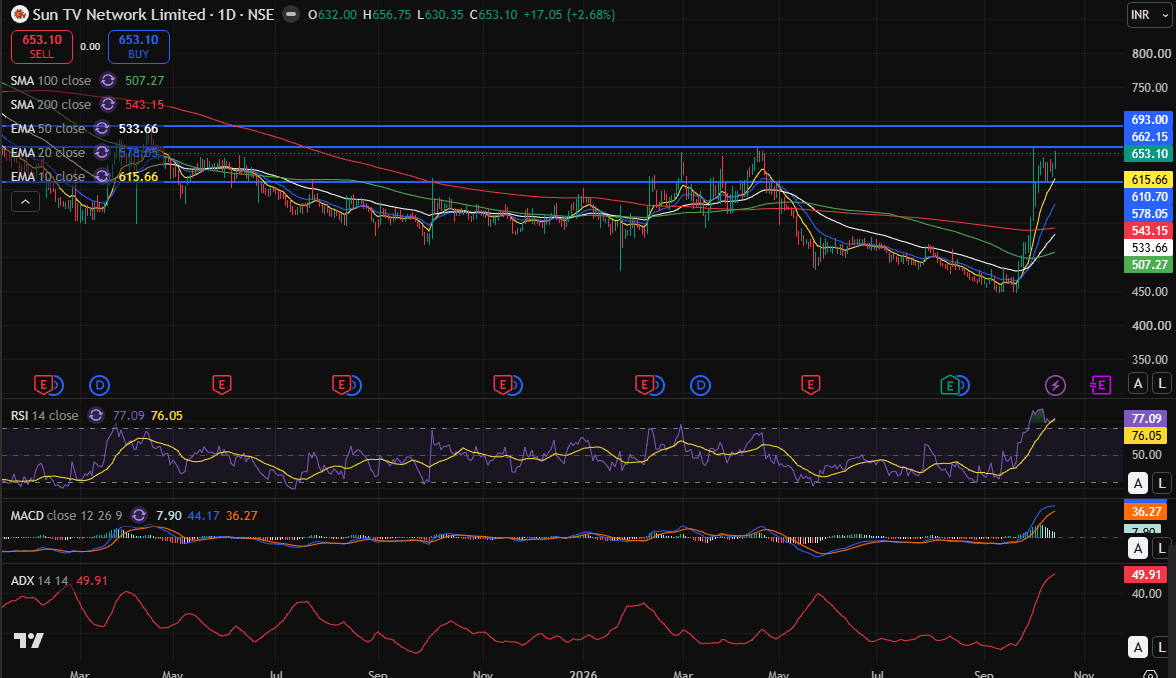
Task: Select the SMA 200 close legend label
Action: pyautogui.click(x=51, y=104)
